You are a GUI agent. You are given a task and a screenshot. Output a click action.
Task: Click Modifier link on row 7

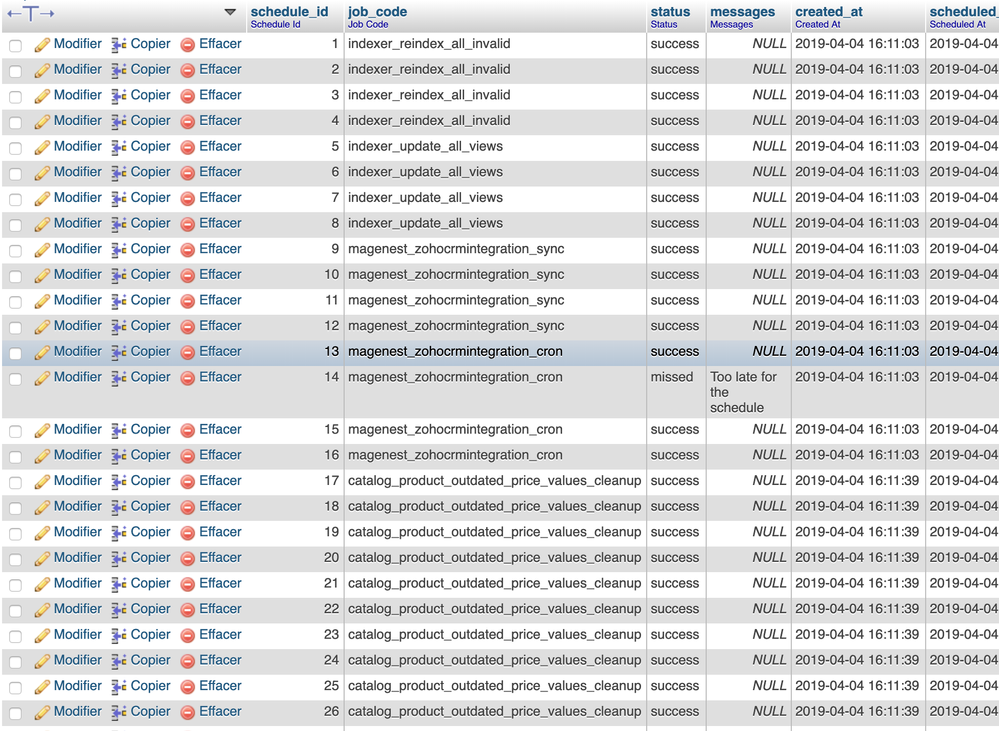pos(78,198)
